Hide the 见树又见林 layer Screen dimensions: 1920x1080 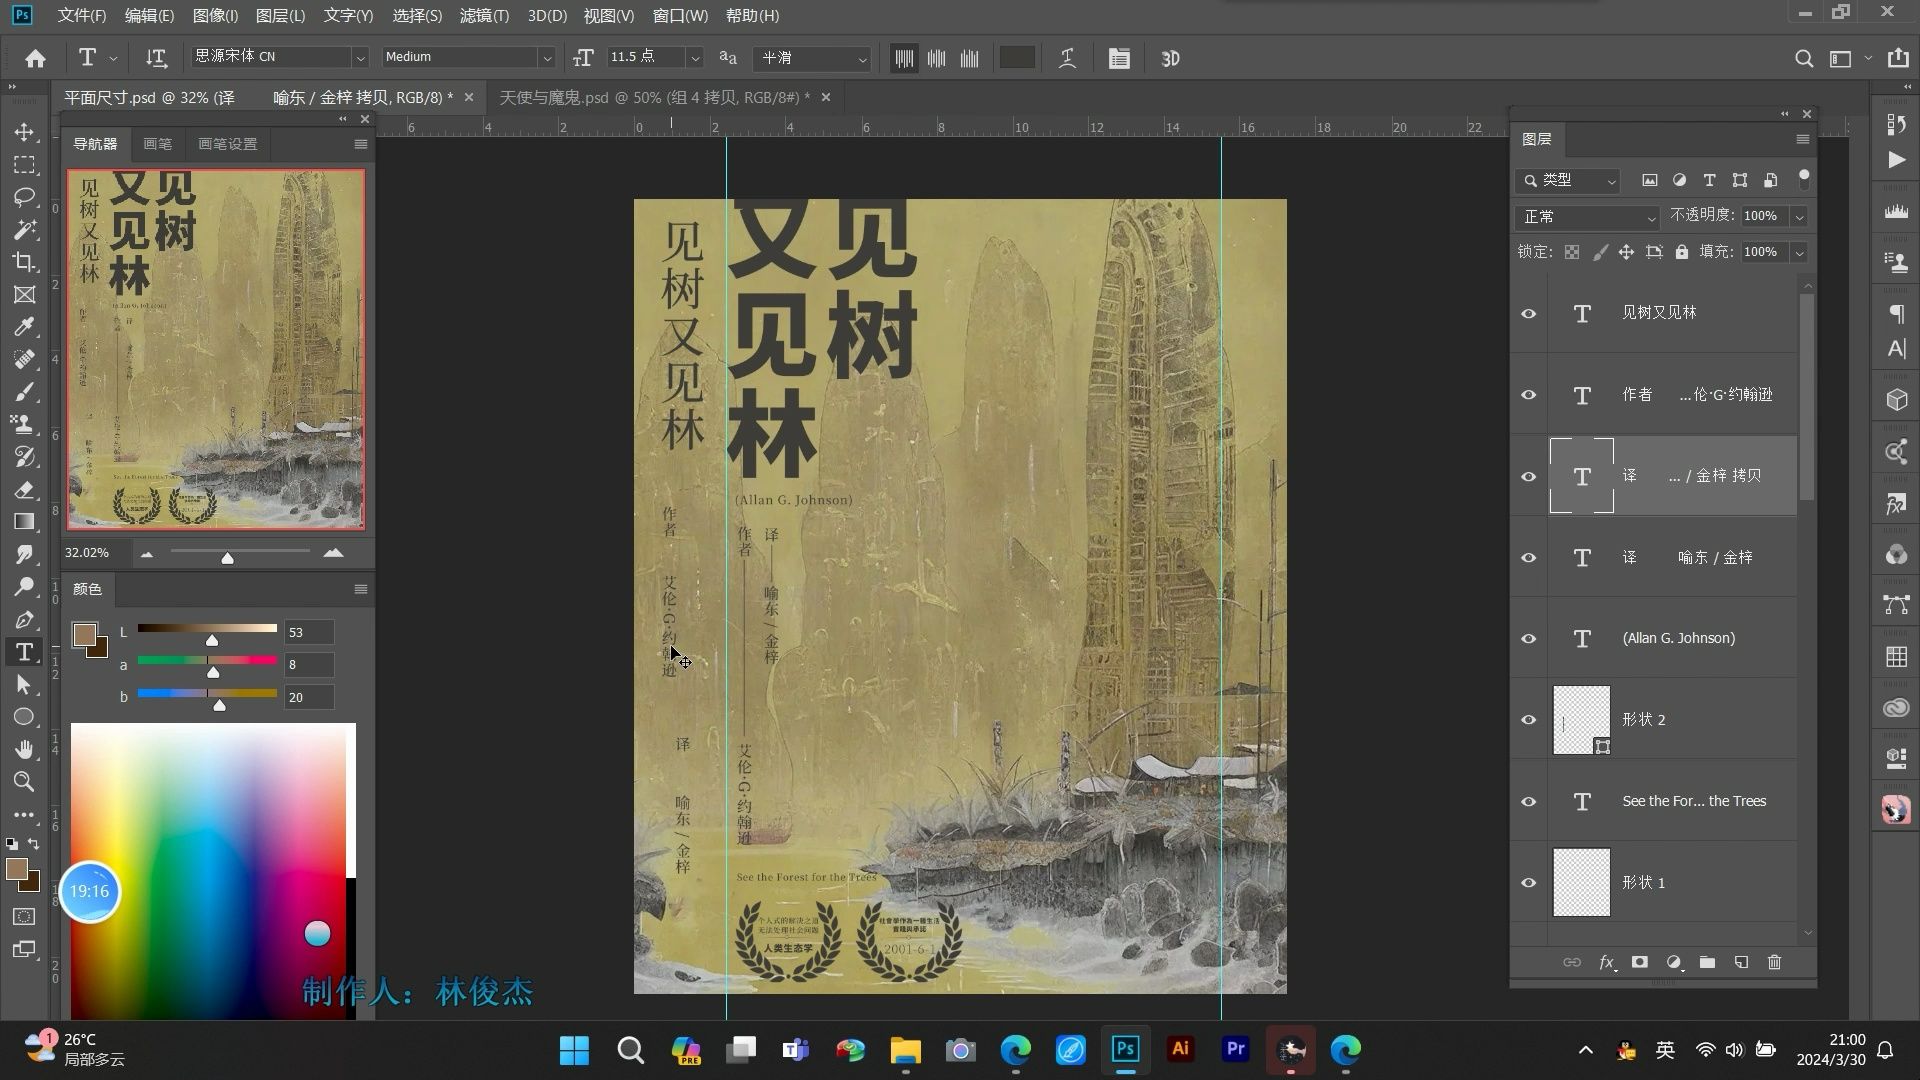pyautogui.click(x=1529, y=313)
